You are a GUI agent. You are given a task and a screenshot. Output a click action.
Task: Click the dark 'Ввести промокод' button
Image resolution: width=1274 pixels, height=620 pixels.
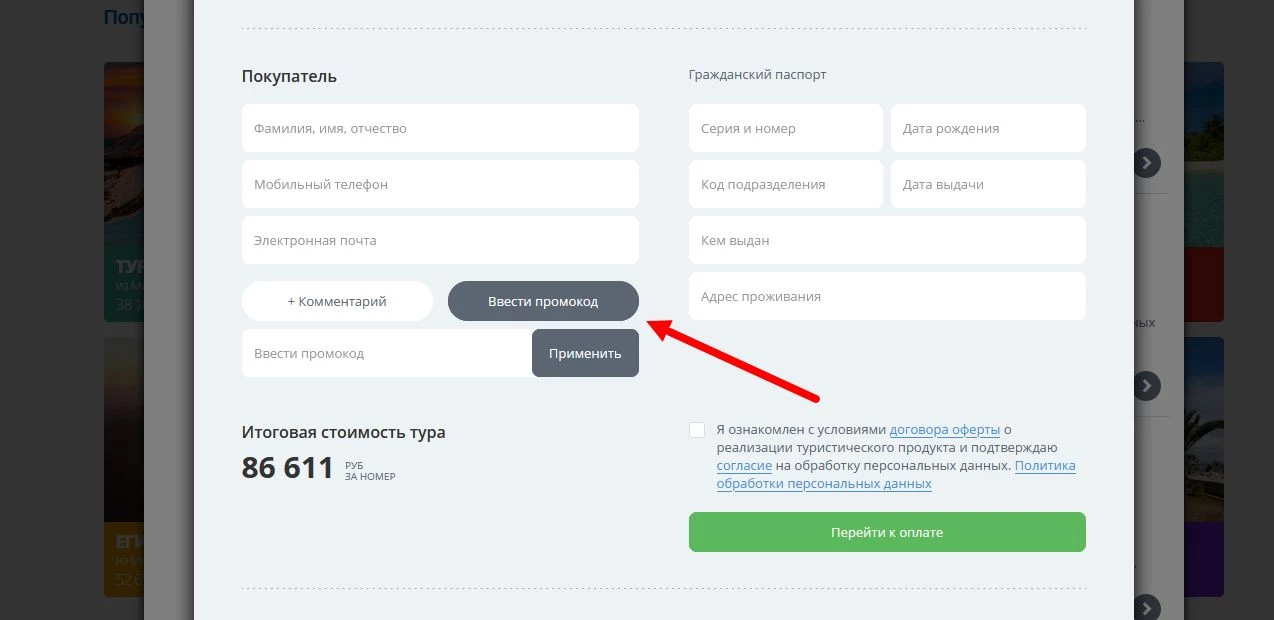543,301
